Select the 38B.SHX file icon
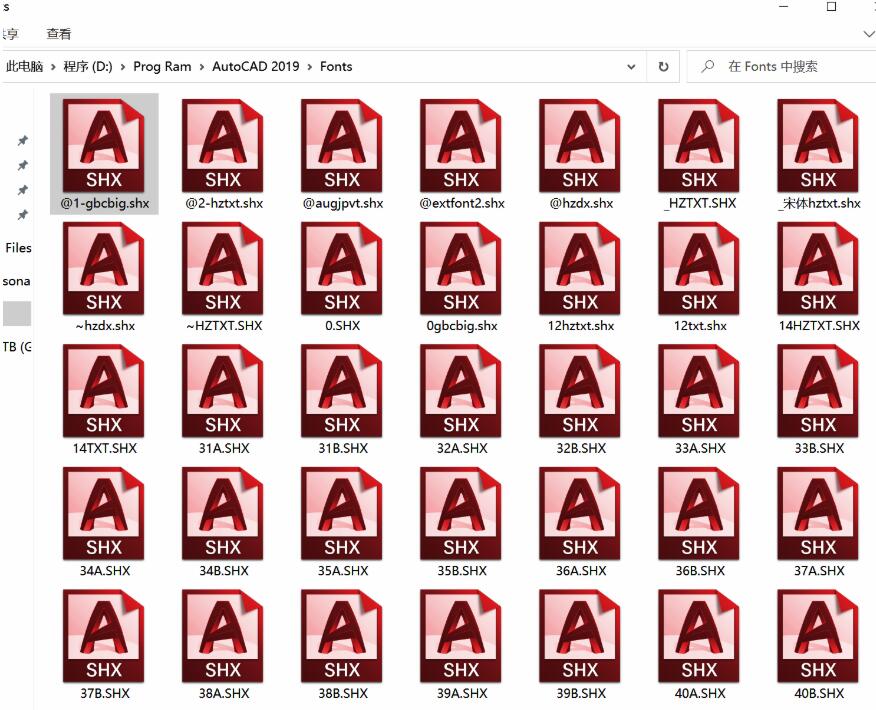The image size is (876, 710). click(x=341, y=635)
